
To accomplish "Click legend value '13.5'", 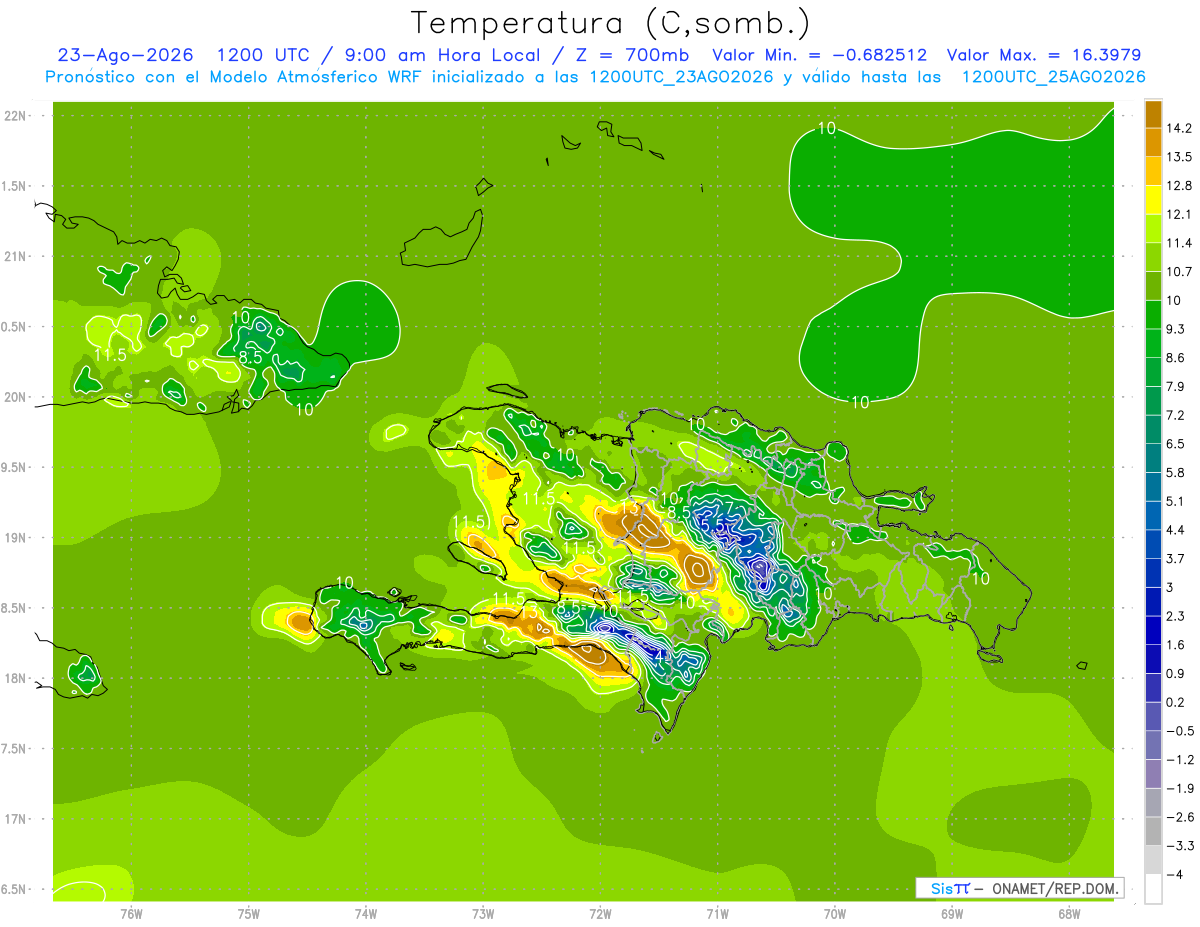I will coord(1179,157).
